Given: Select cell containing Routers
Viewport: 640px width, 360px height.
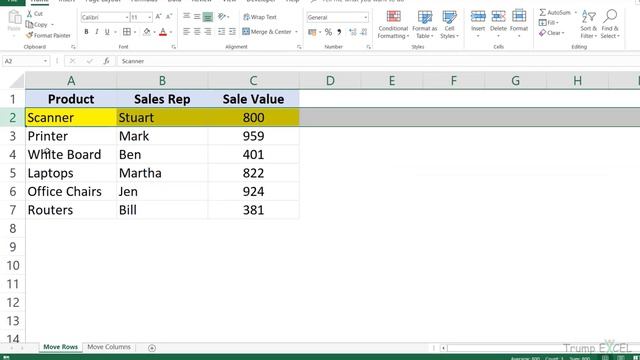Looking at the screenshot, I should (71, 210).
